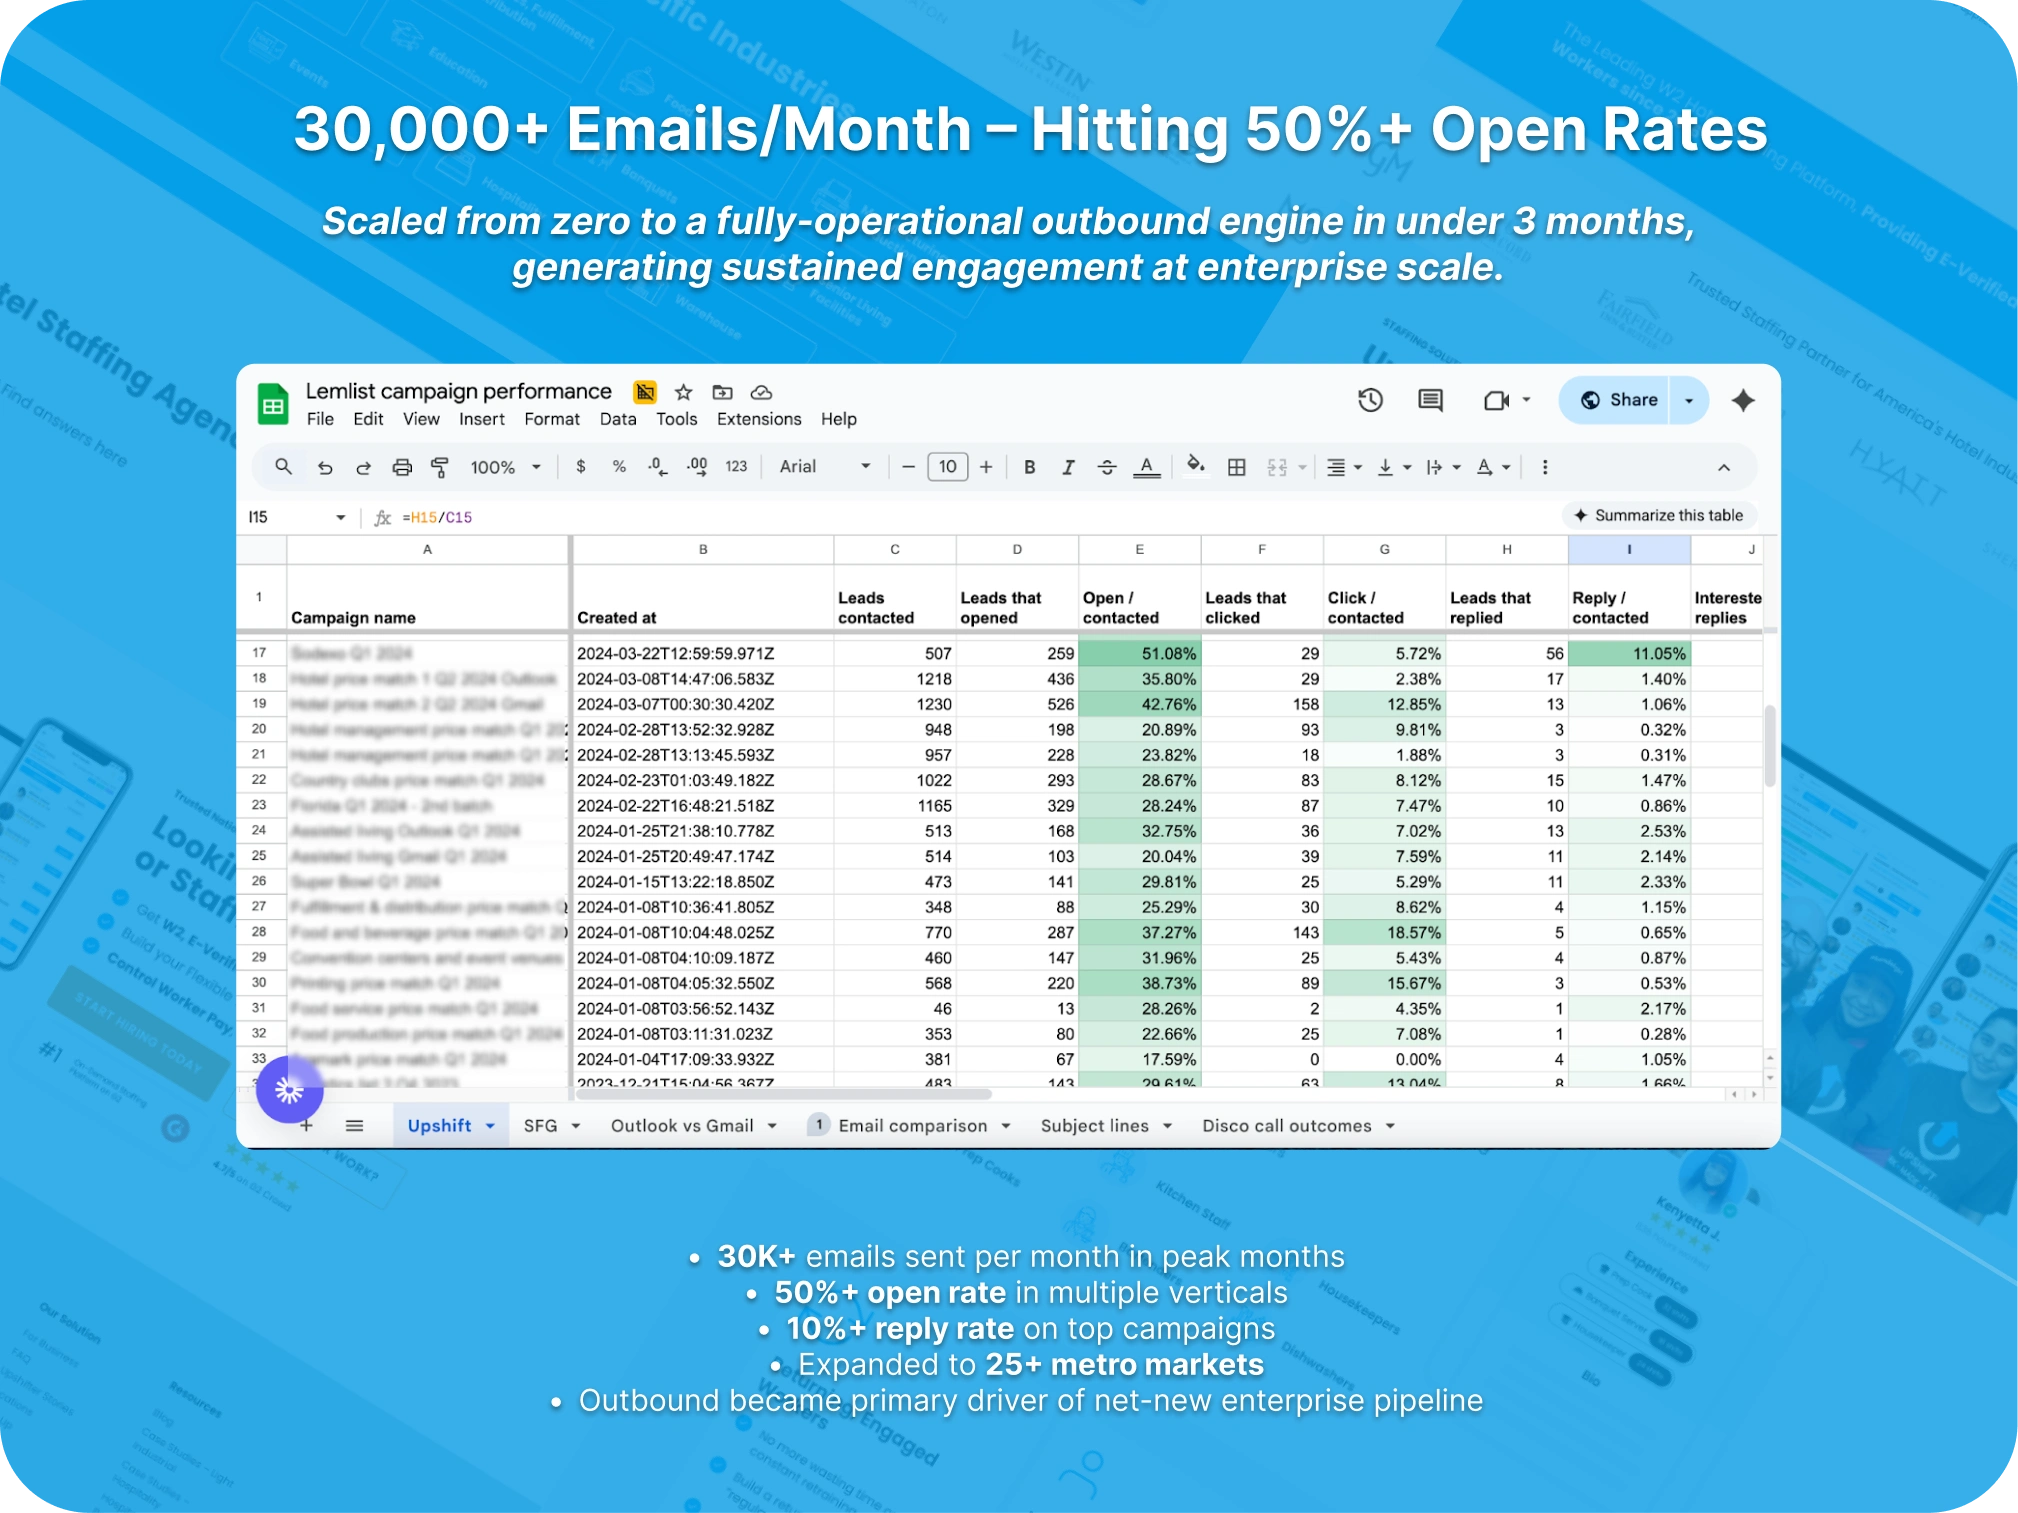Open the zoom 100% dropdown
The width and height of the screenshot is (2018, 1513).
click(505, 467)
